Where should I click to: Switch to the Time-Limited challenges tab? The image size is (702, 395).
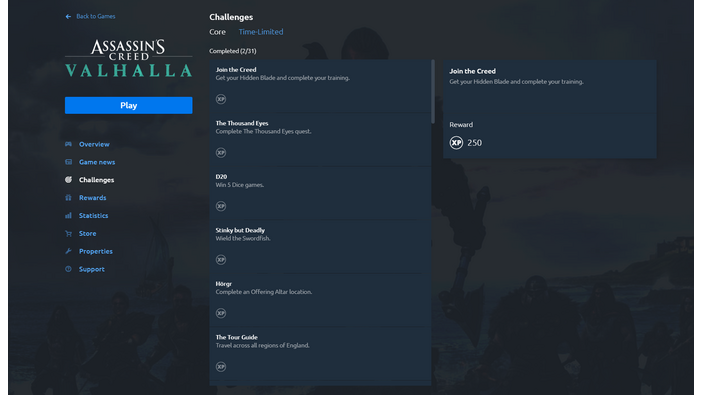click(x=261, y=32)
